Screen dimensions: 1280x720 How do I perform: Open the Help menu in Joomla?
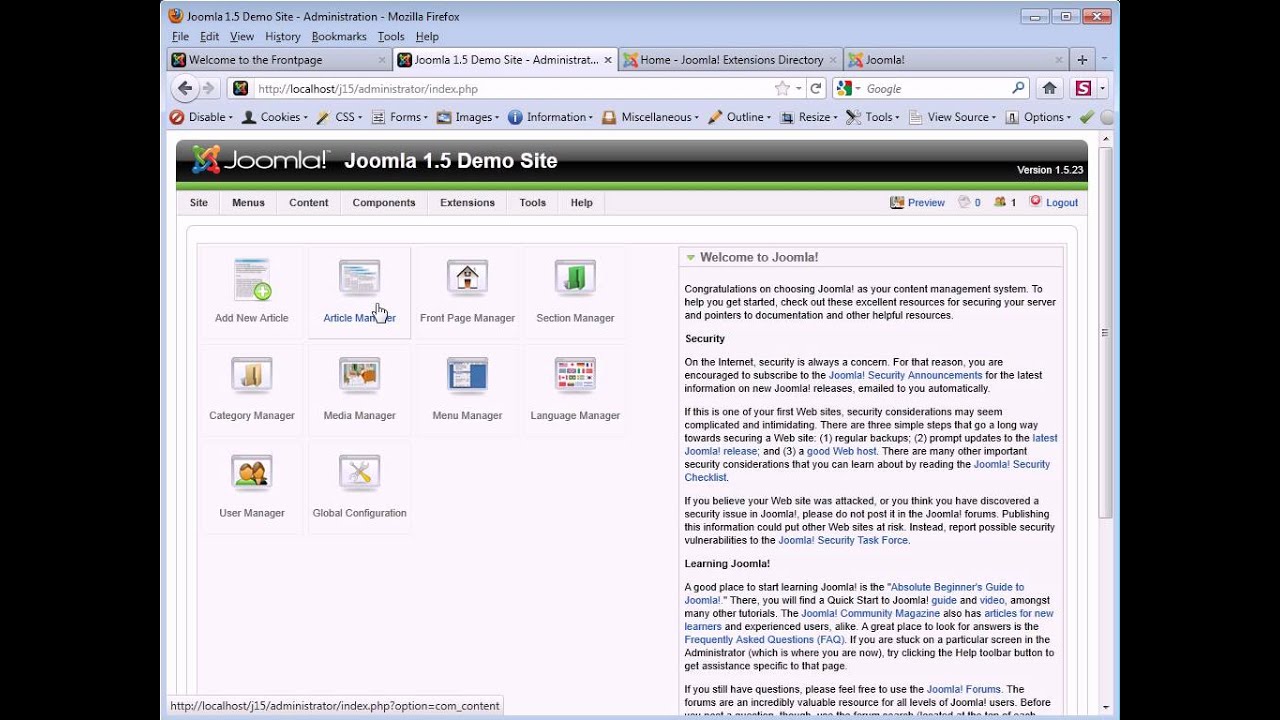(x=581, y=202)
